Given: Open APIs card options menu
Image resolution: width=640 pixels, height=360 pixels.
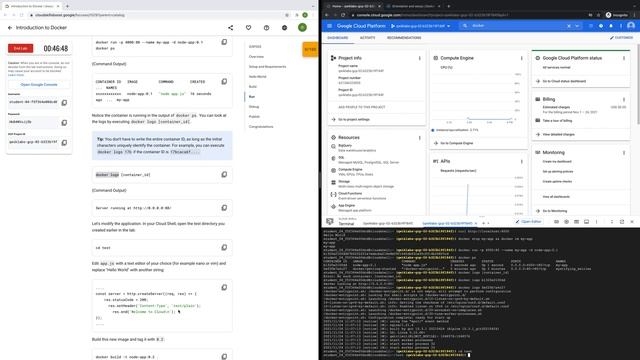Looking at the screenshot, I should pyautogui.click(x=521, y=162).
